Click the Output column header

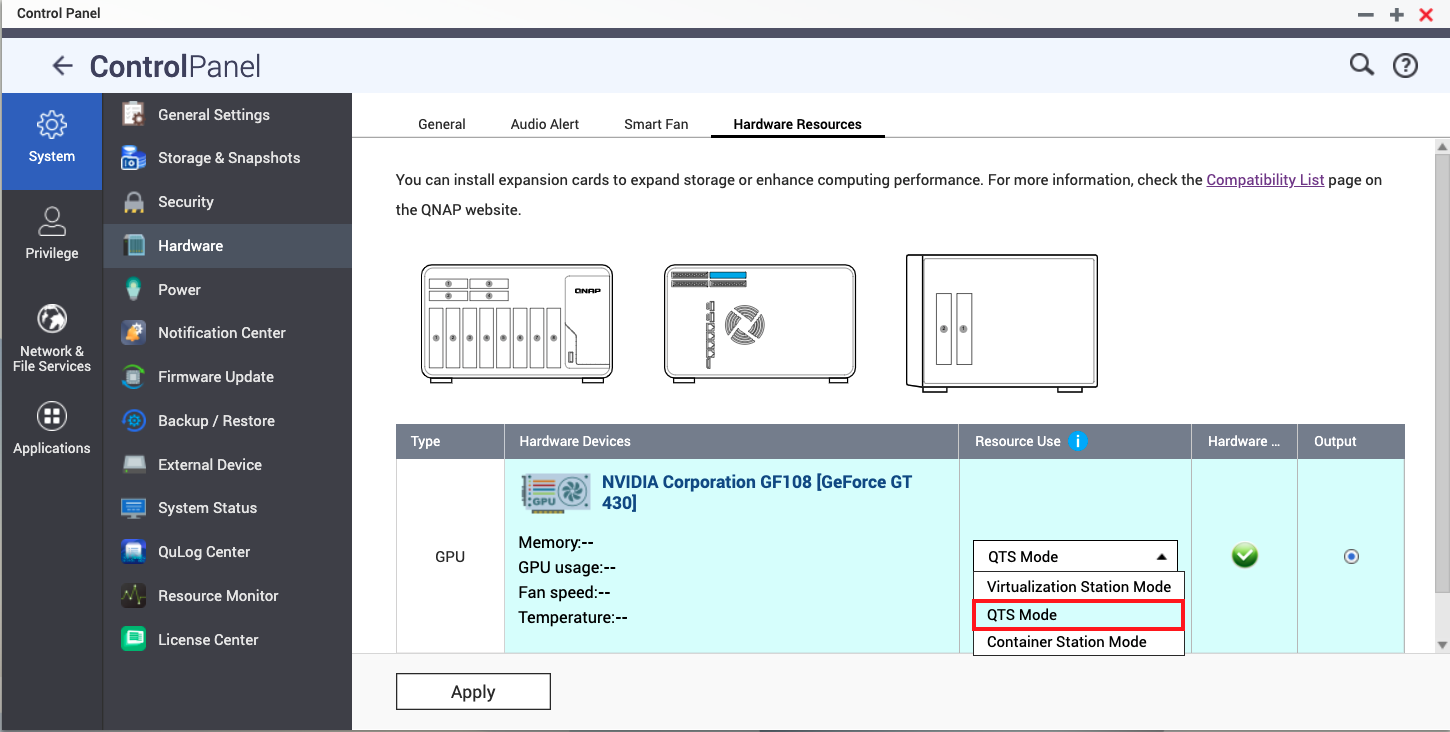click(x=1351, y=441)
